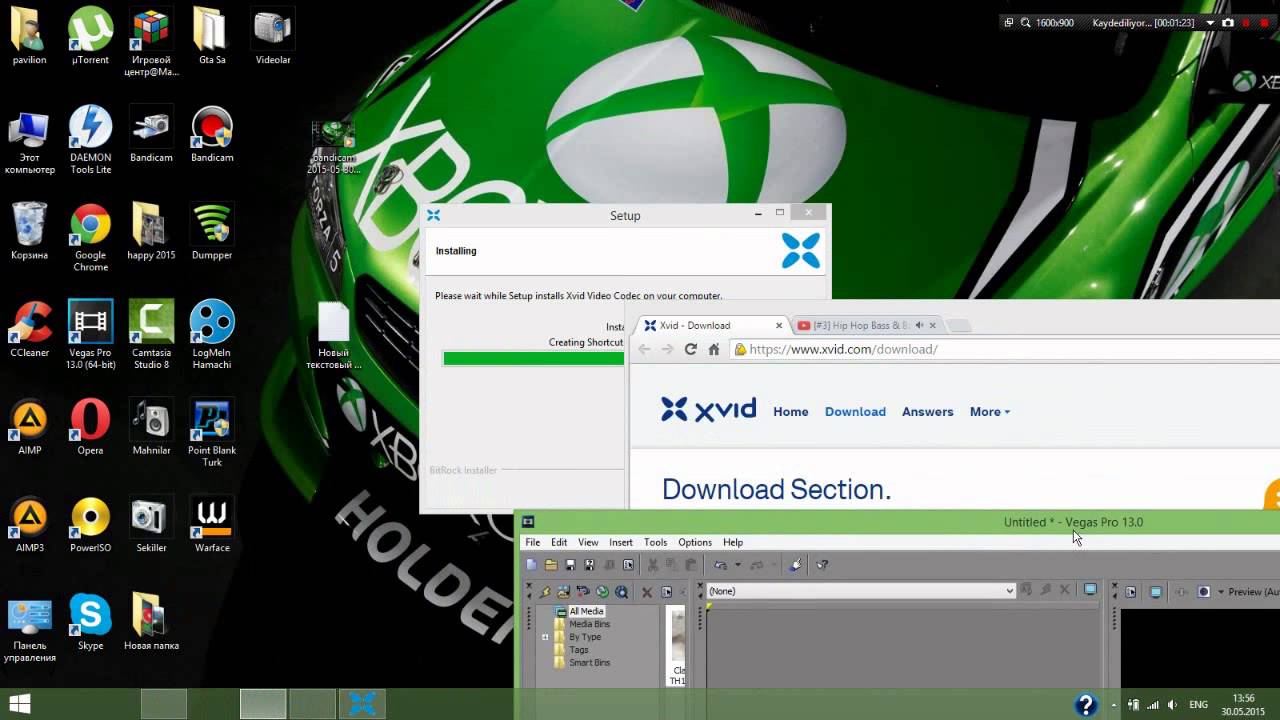Select All Media in the media tree

tap(586, 611)
